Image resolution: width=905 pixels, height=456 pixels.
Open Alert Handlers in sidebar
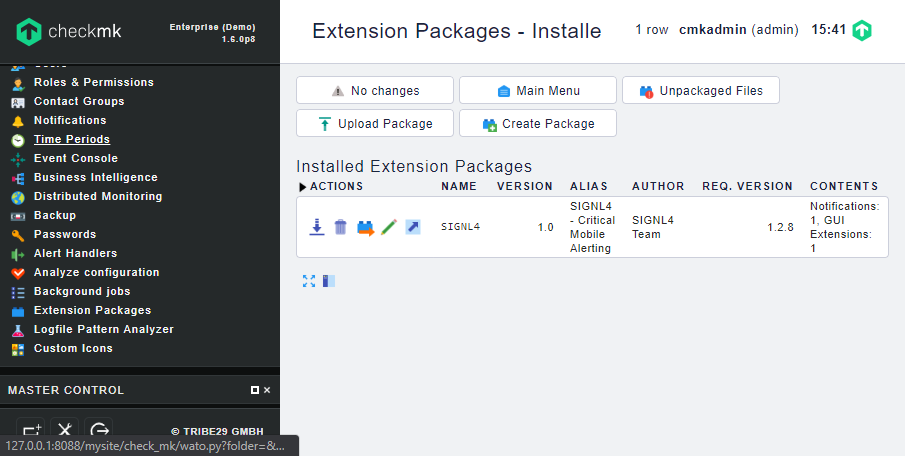tap(75, 253)
